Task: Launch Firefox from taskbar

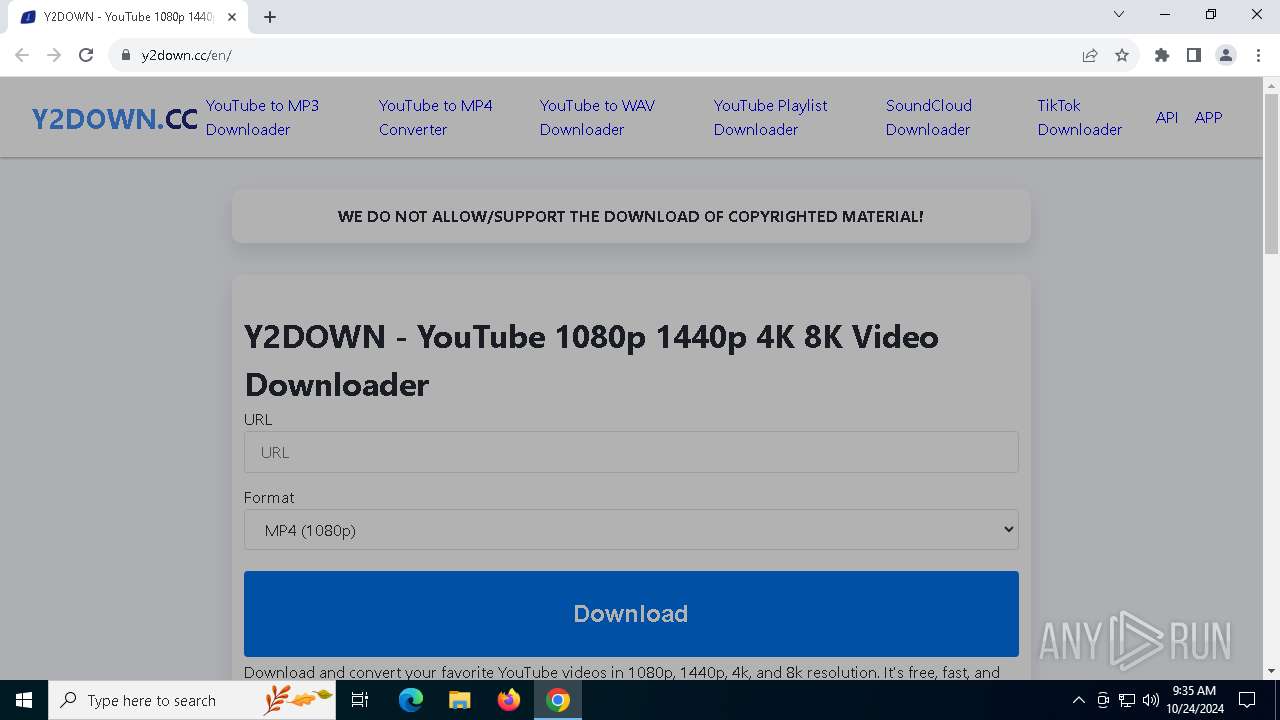Action: coord(509,700)
